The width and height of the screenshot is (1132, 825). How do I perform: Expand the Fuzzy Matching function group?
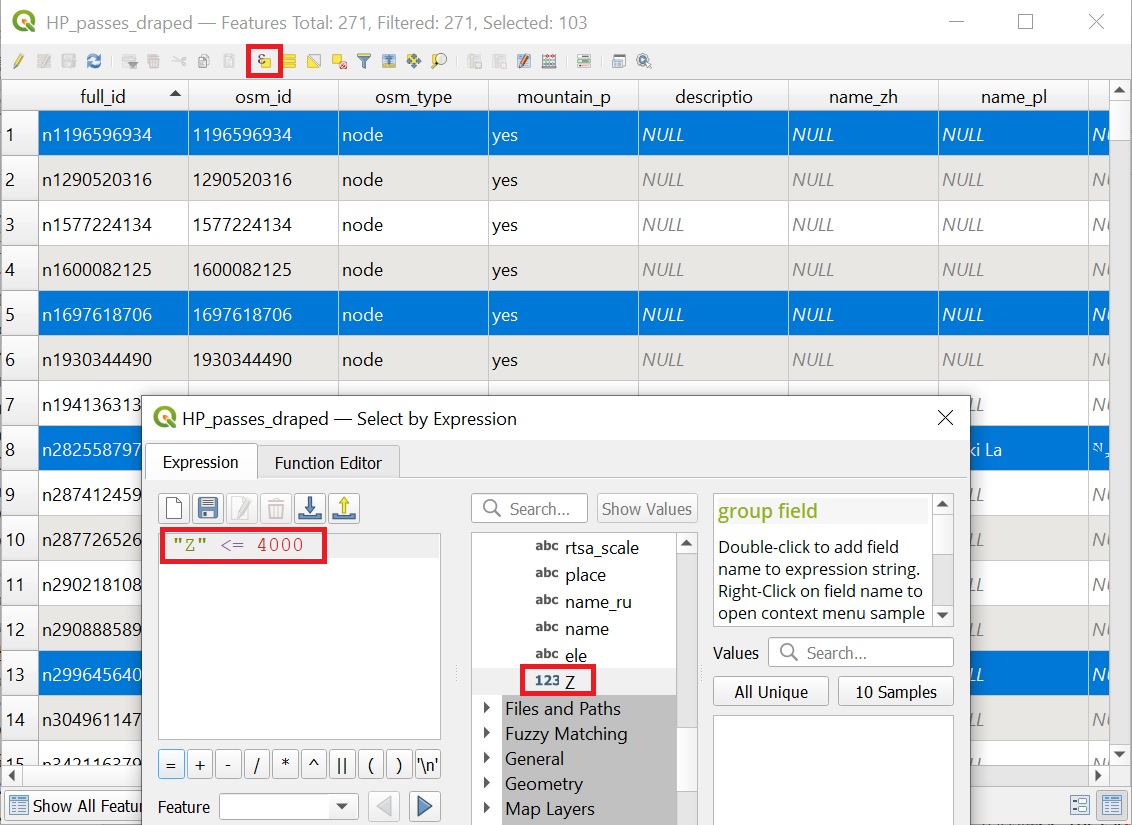click(487, 734)
